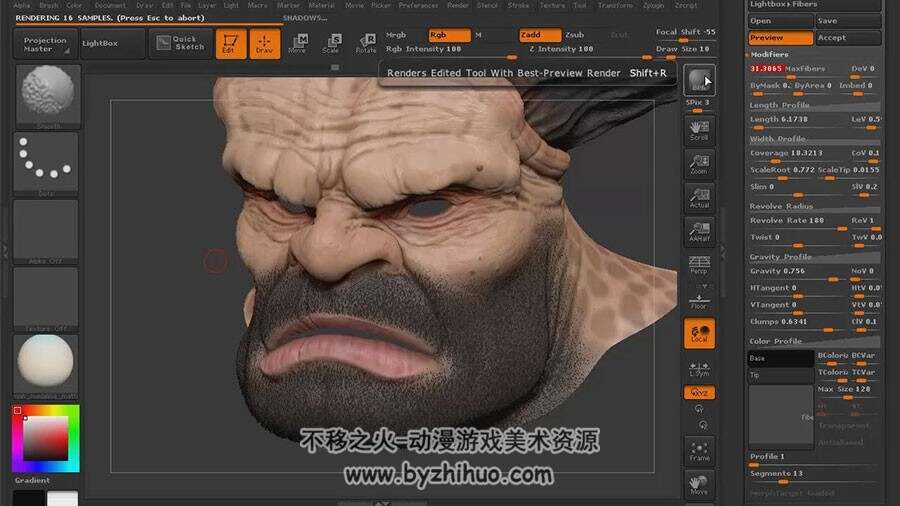Enable M material-only mode
The width and height of the screenshot is (900, 506).
479,35
